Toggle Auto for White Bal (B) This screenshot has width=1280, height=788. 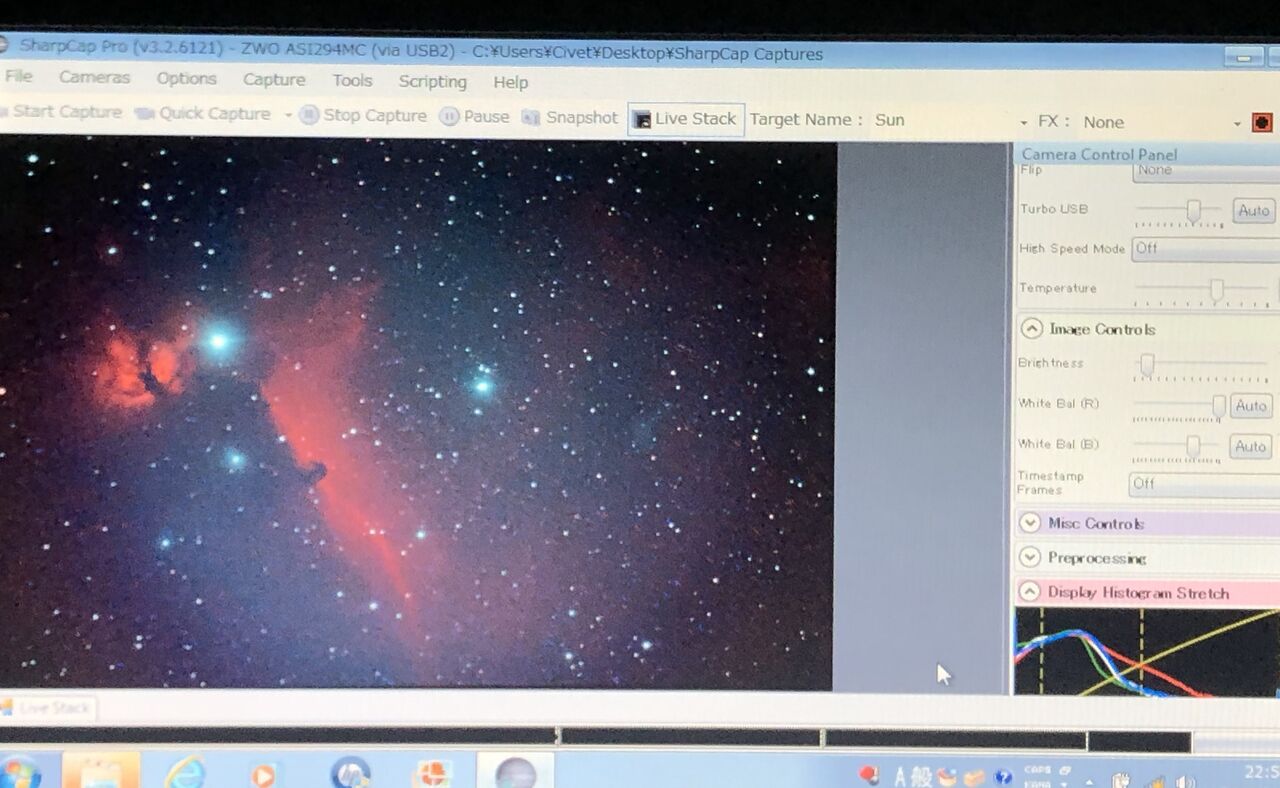coord(1250,446)
